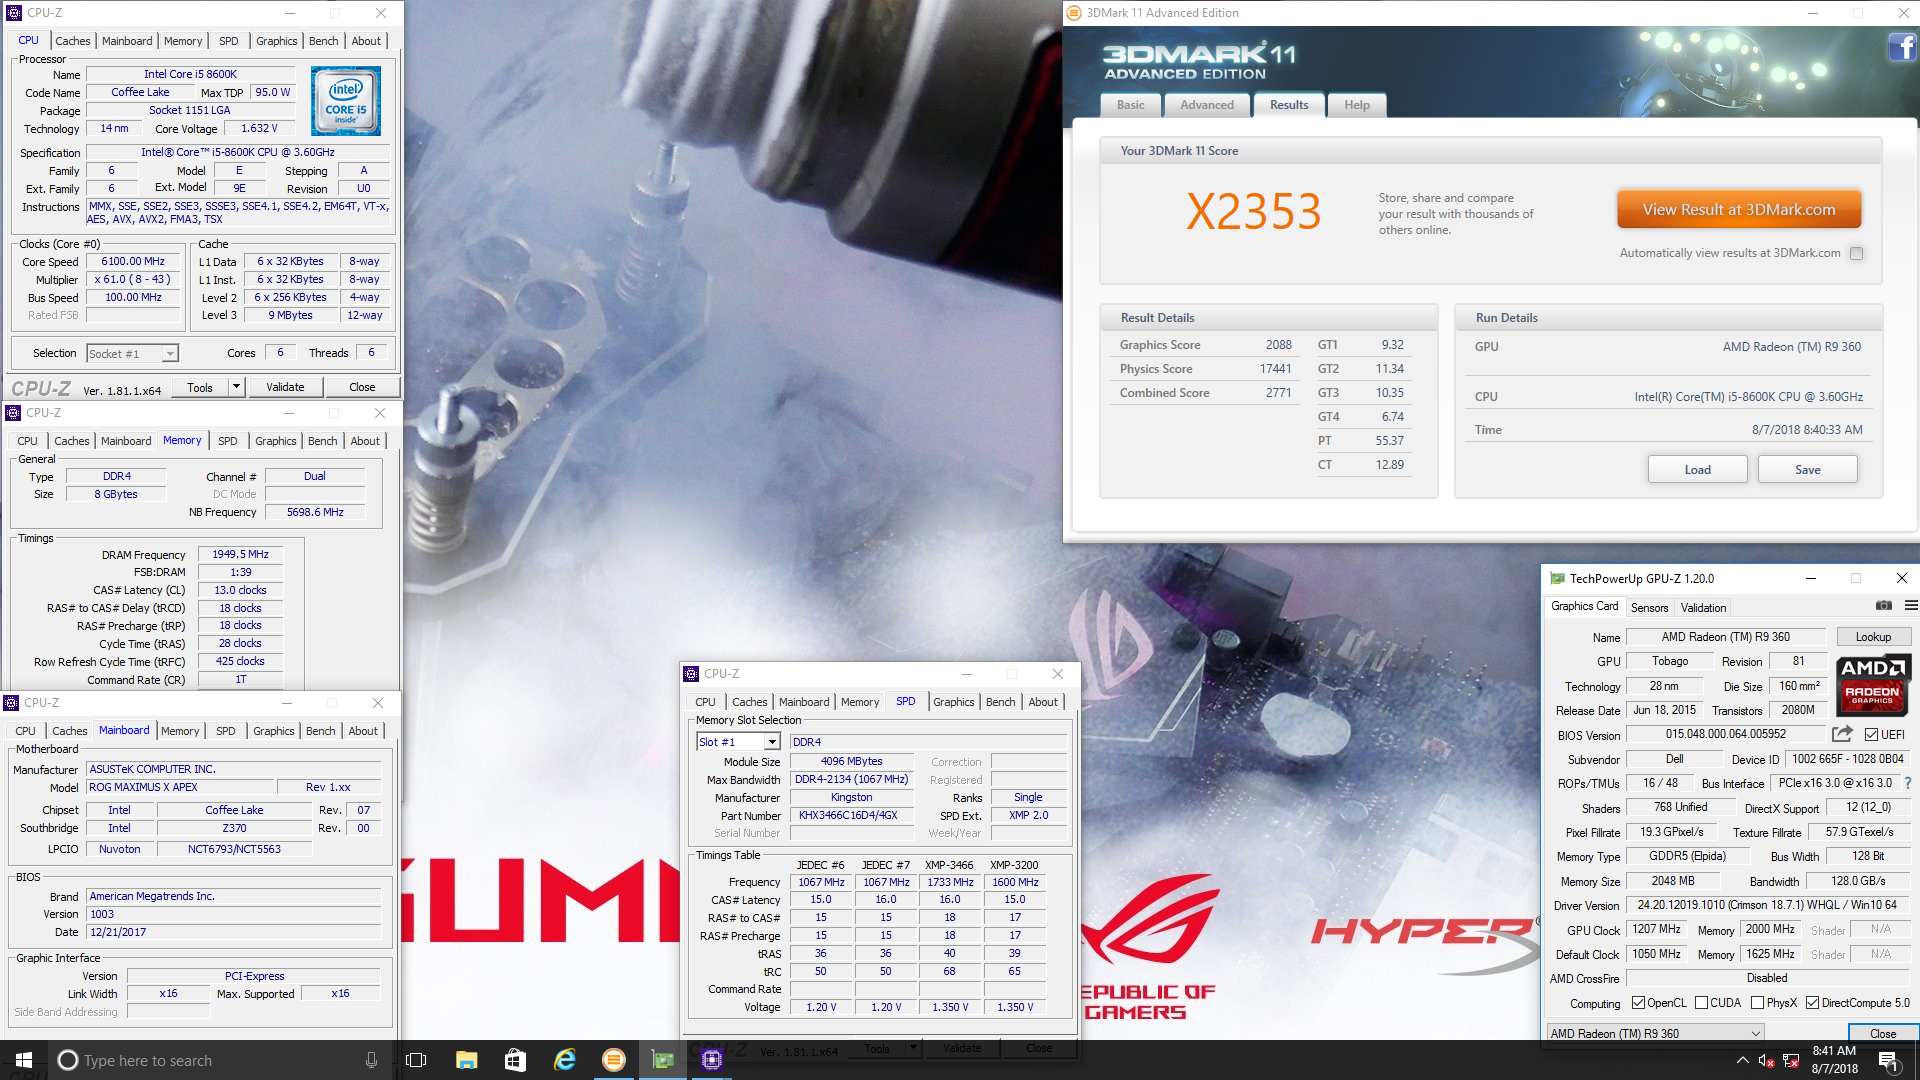Open the Tools dropdown arrow in CPU-Z
The width and height of the screenshot is (1920, 1080).
pyautogui.click(x=237, y=387)
